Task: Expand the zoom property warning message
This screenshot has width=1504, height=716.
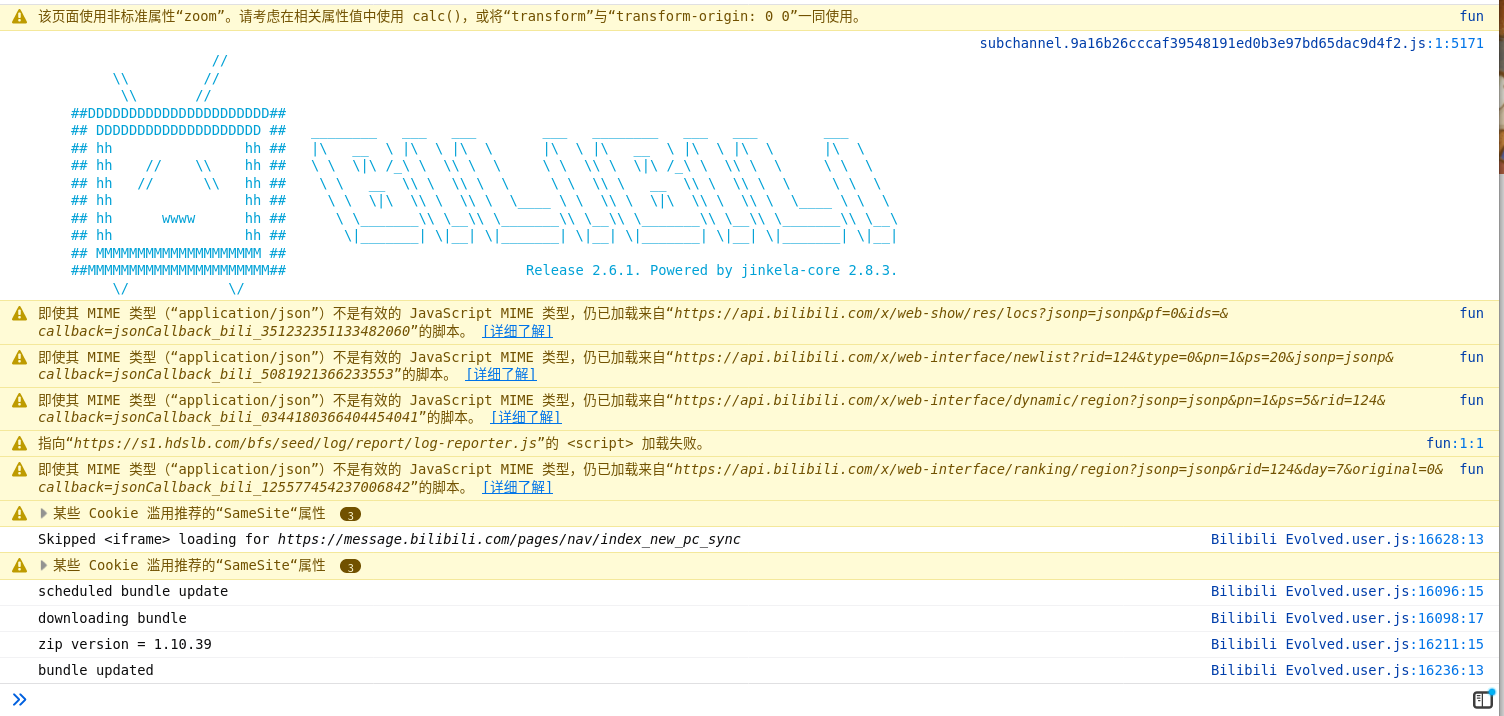Action: coord(400,16)
